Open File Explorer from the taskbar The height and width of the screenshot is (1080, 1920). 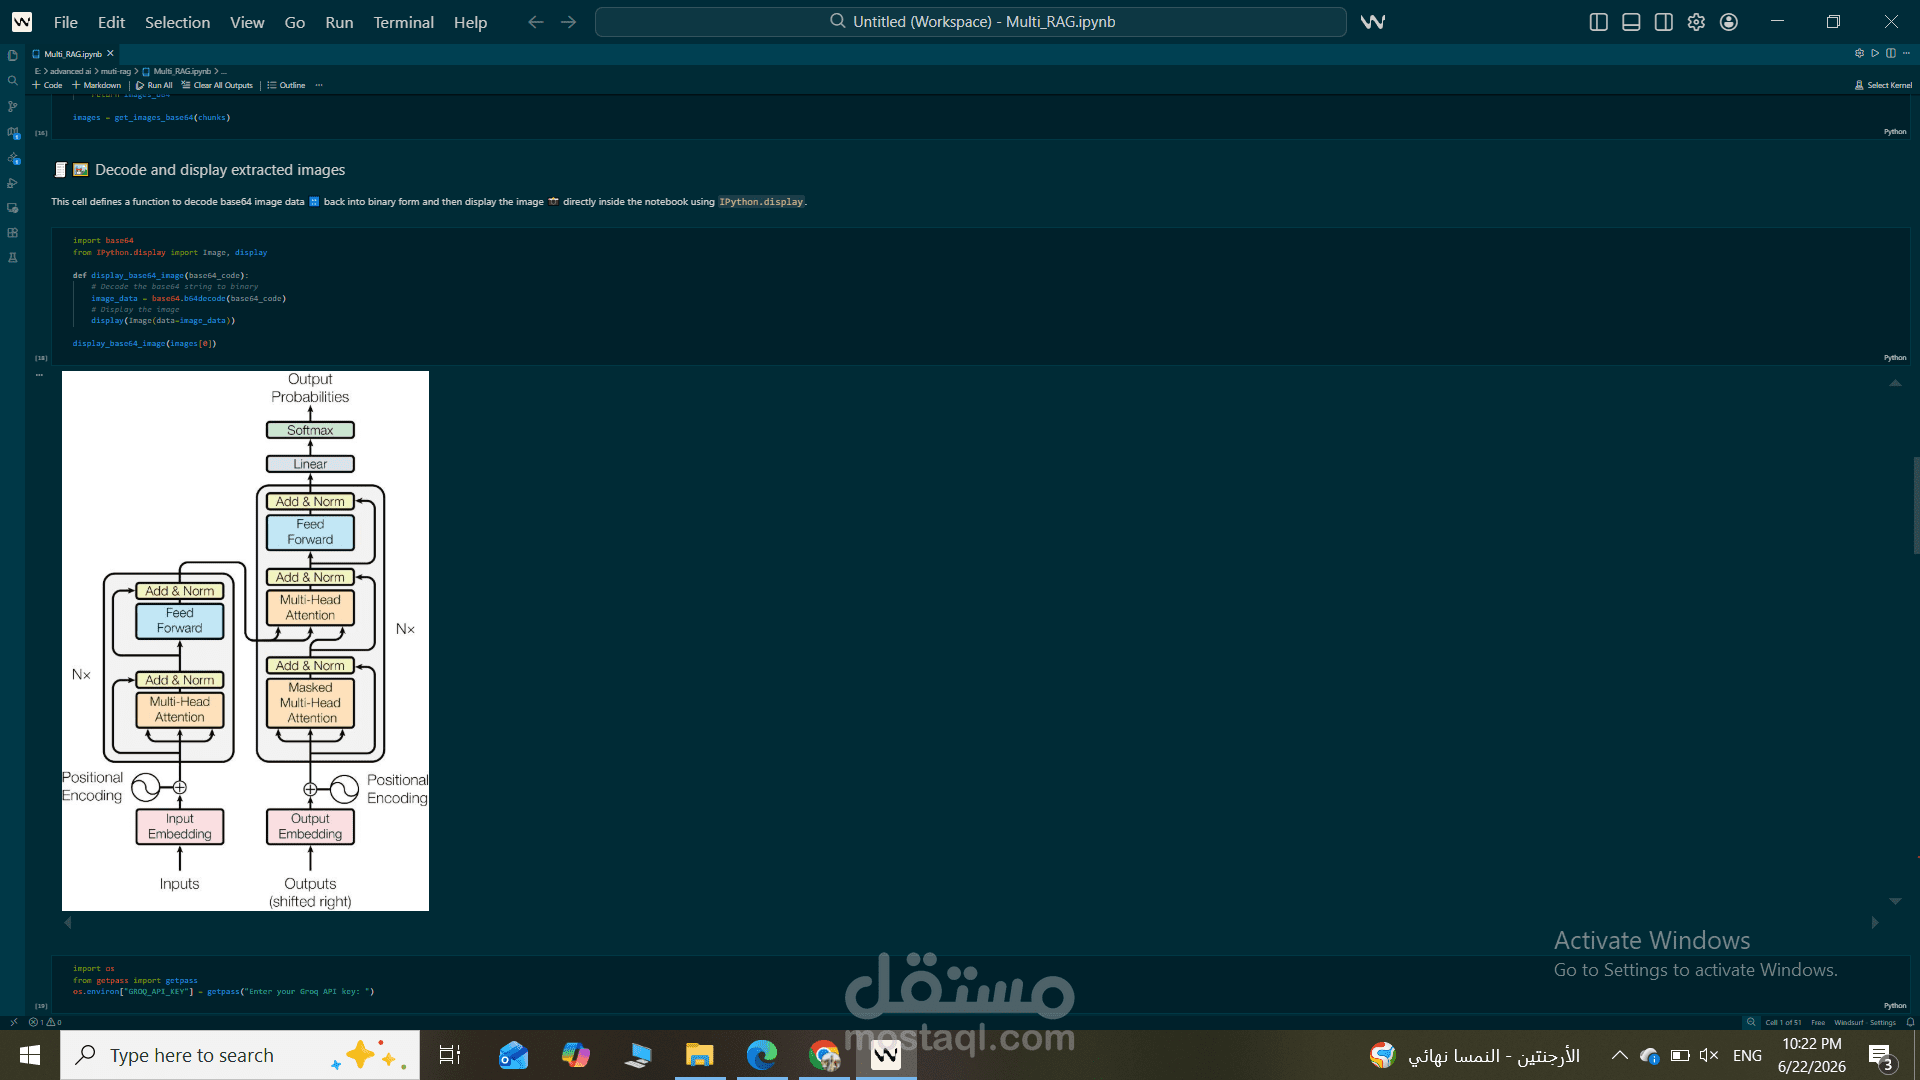tap(699, 1055)
